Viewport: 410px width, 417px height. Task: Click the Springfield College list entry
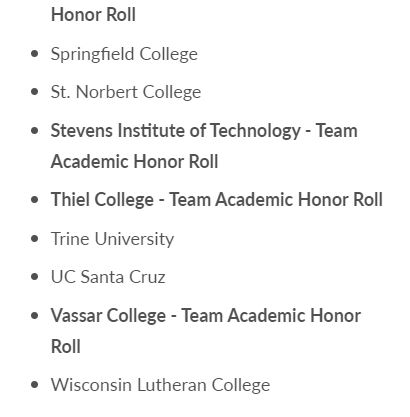click(x=124, y=54)
